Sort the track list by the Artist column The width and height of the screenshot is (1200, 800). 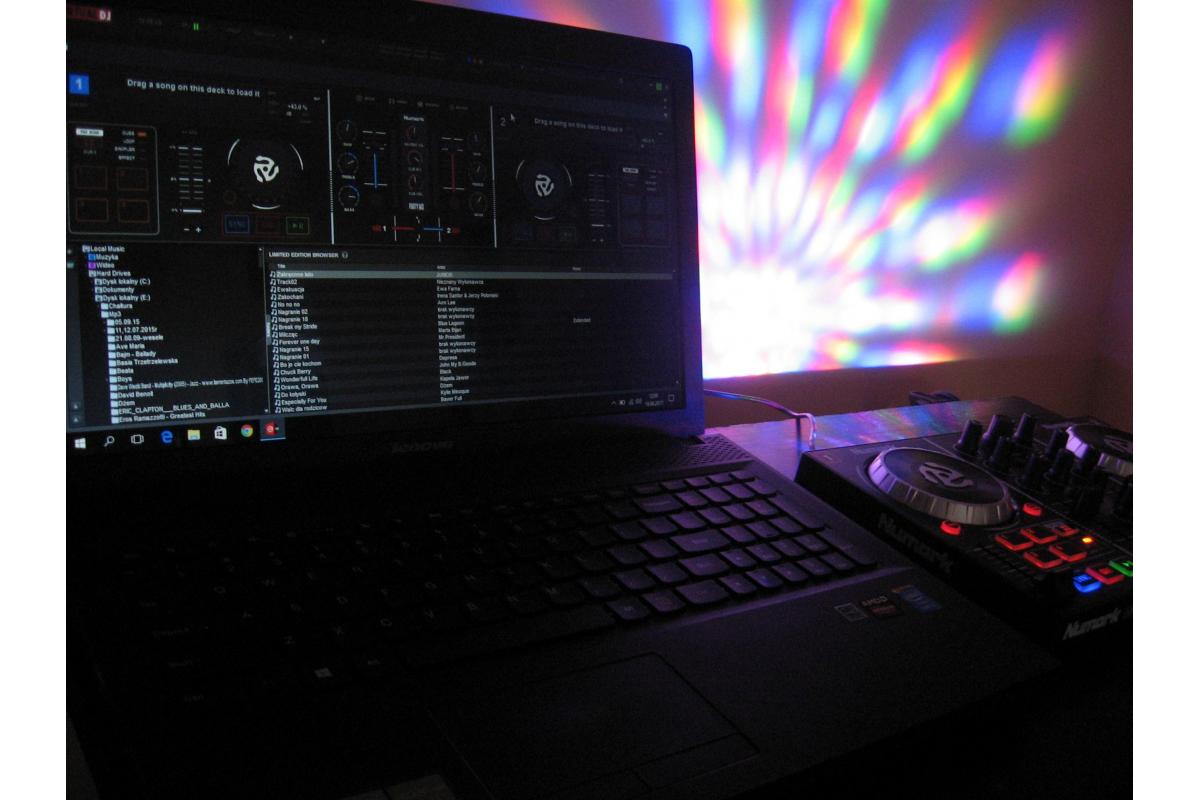[x=441, y=267]
